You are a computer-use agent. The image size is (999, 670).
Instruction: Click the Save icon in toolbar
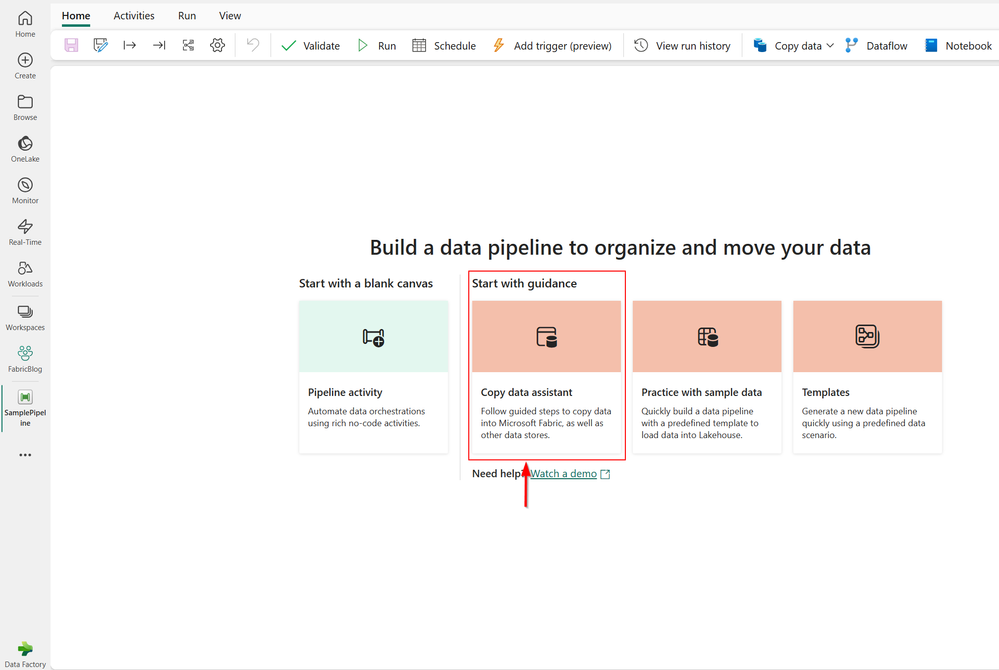(x=71, y=45)
